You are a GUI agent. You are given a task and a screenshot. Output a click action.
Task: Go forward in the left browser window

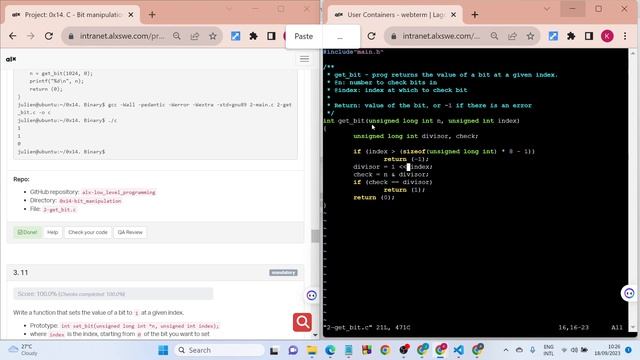click(x=31, y=36)
